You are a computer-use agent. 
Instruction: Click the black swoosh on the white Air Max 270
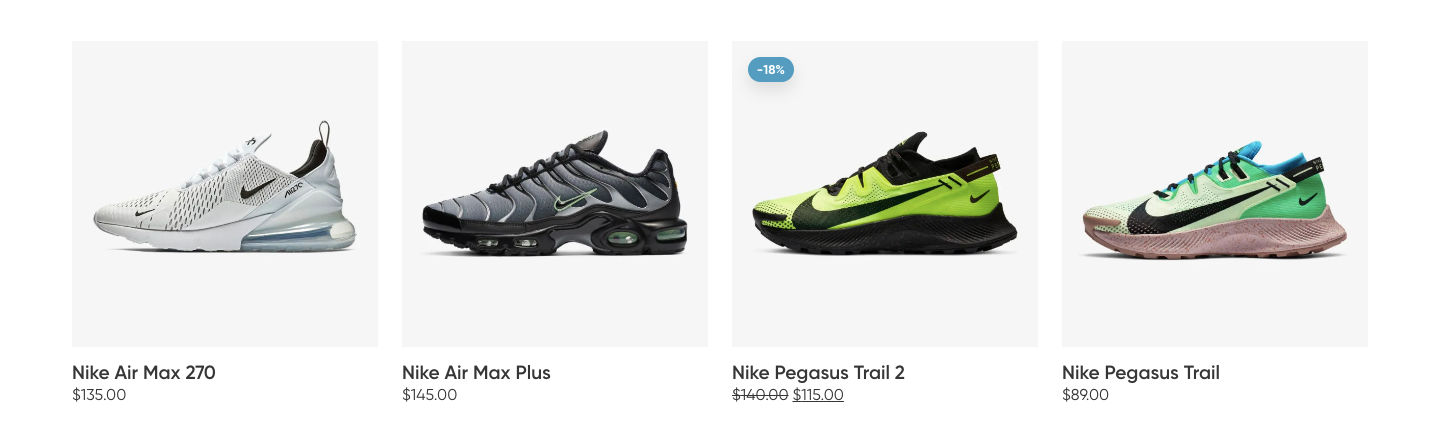tap(257, 186)
